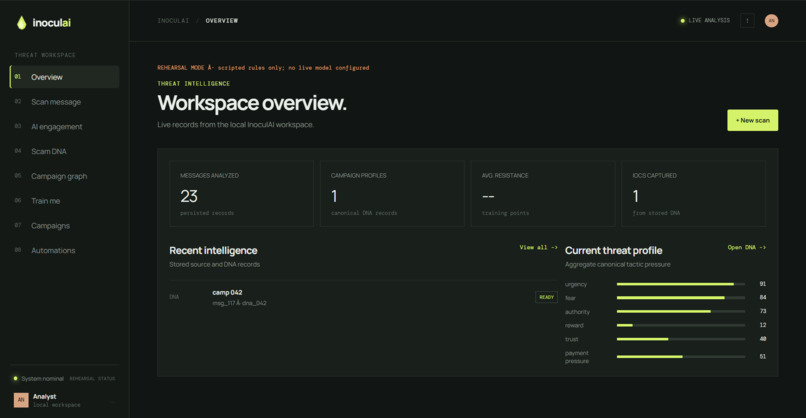Click the reward pressure bar
806x418 pixels.
click(x=681, y=325)
